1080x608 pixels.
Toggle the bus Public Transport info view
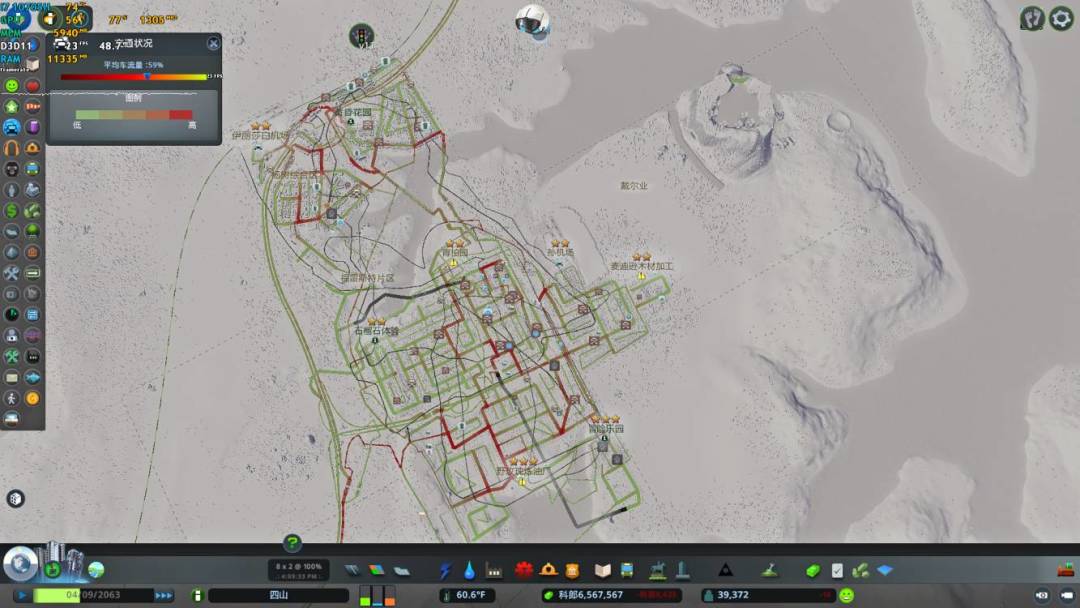(32, 169)
